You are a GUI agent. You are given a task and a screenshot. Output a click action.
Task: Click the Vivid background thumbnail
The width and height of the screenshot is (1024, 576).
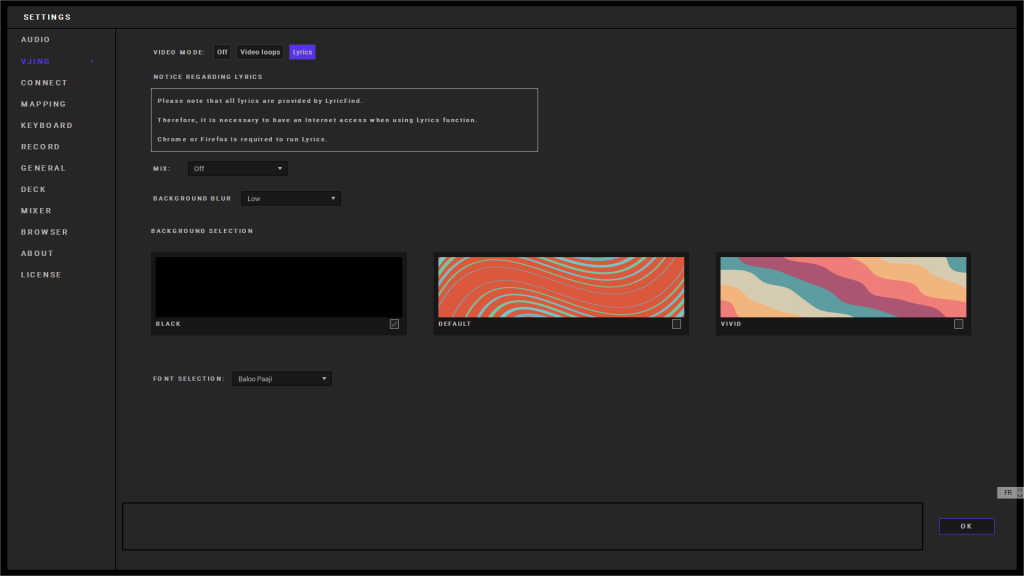[842, 287]
